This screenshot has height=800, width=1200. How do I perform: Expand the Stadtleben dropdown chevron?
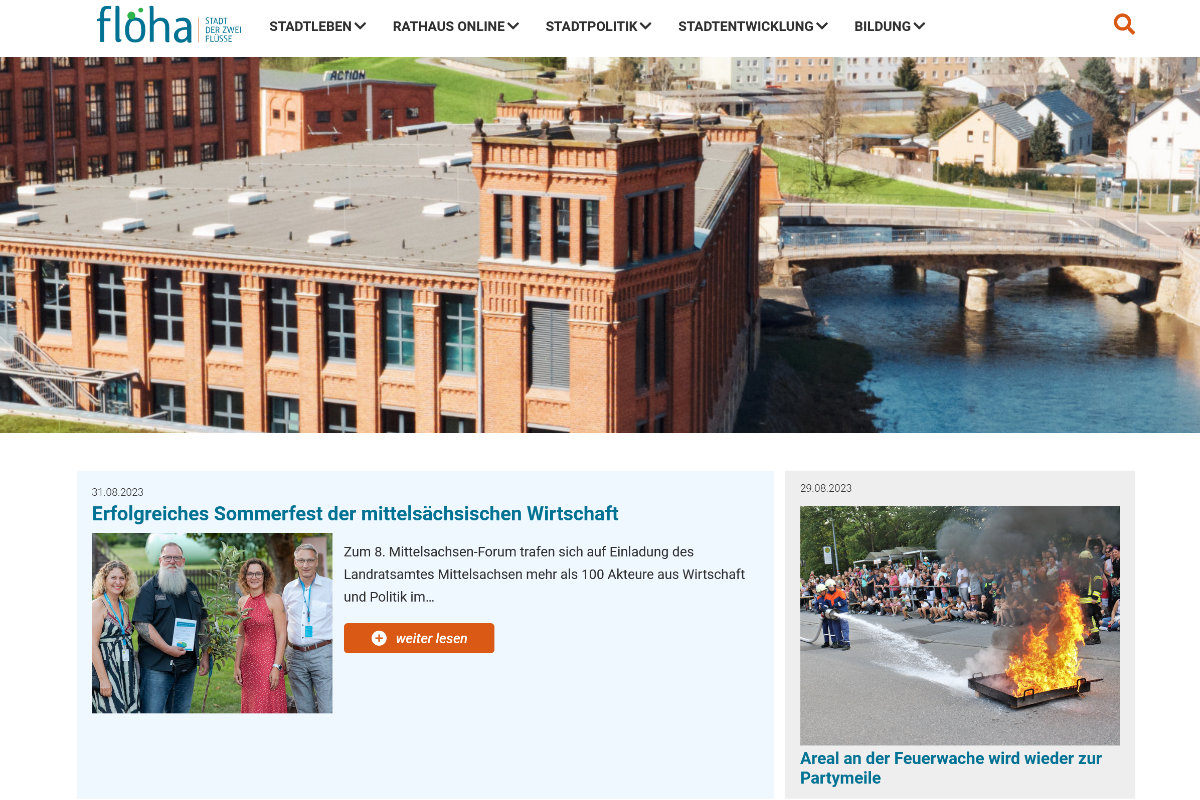360,26
